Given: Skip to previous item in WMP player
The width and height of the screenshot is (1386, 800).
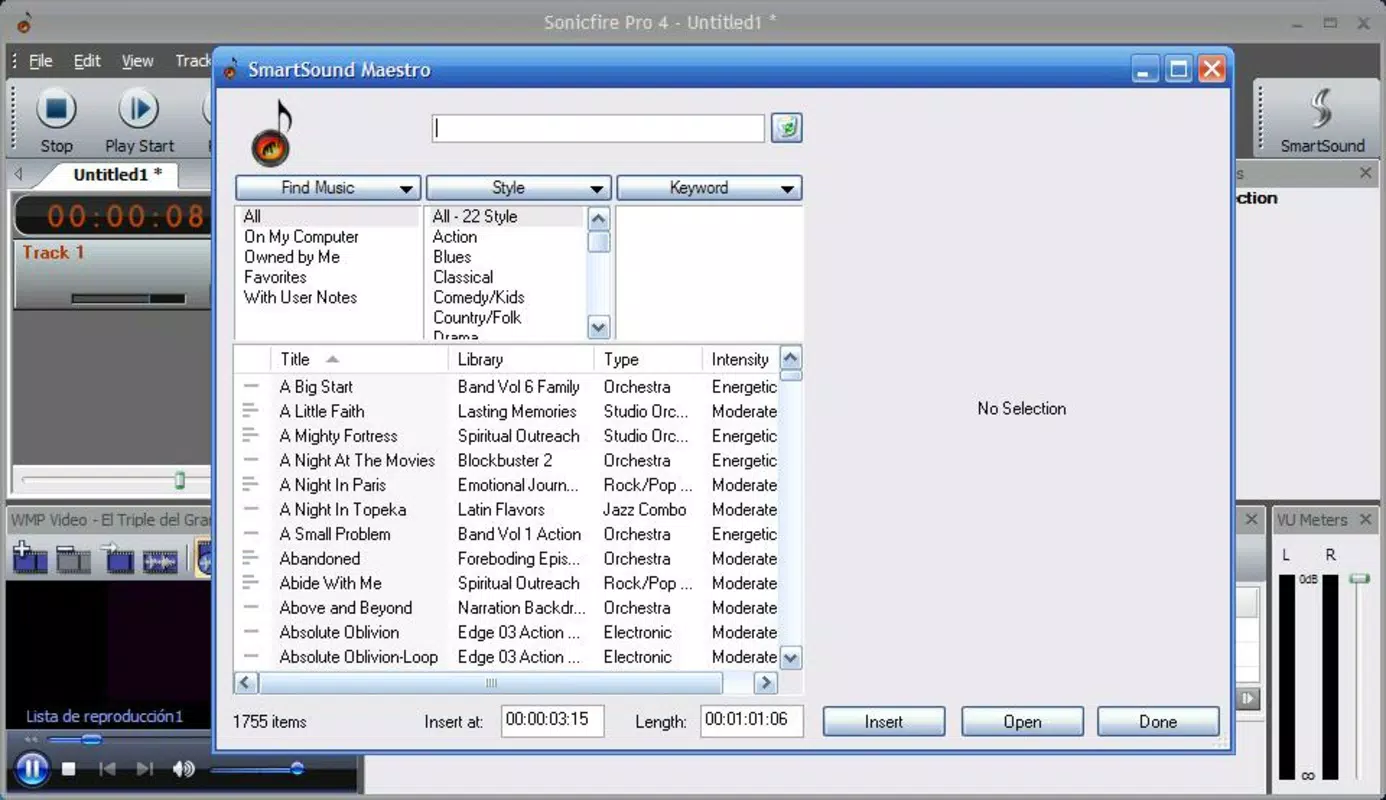Looking at the screenshot, I should click(x=108, y=769).
